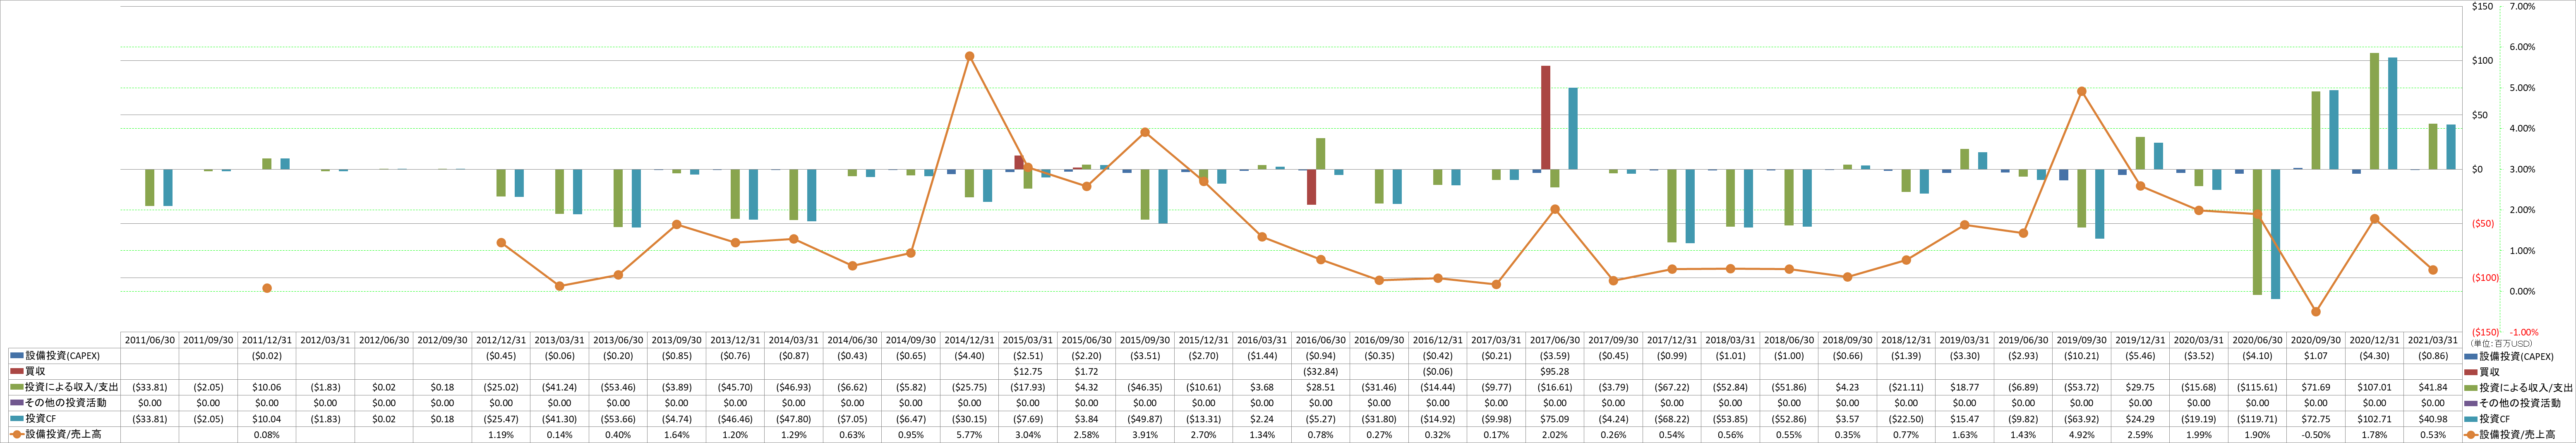The height and width of the screenshot is (443, 2576).
Task: Click the ($63.92) investing CF cell
Action: [2081, 419]
